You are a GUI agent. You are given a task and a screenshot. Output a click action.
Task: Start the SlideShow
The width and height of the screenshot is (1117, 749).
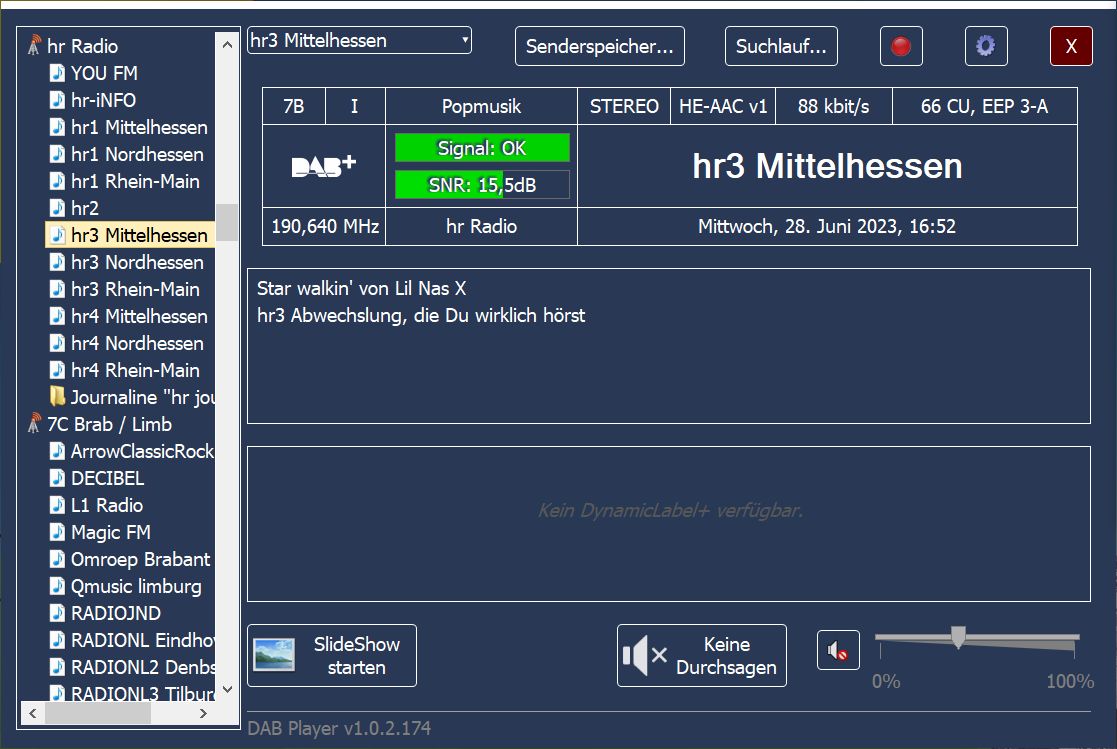332,656
